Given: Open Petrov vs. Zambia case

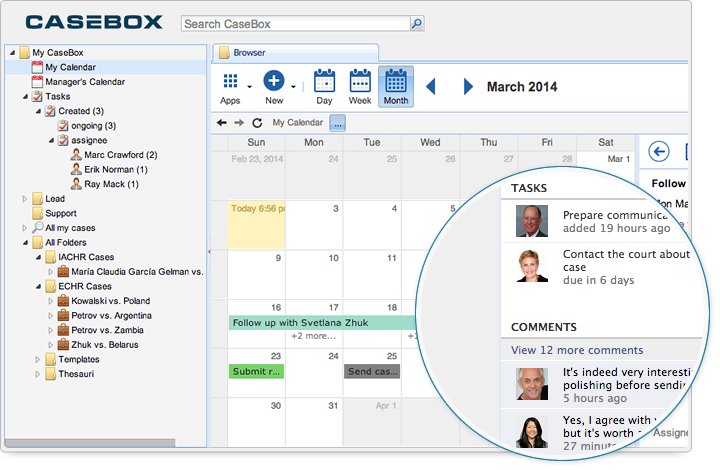Looking at the screenshot, I should point(107,330).
